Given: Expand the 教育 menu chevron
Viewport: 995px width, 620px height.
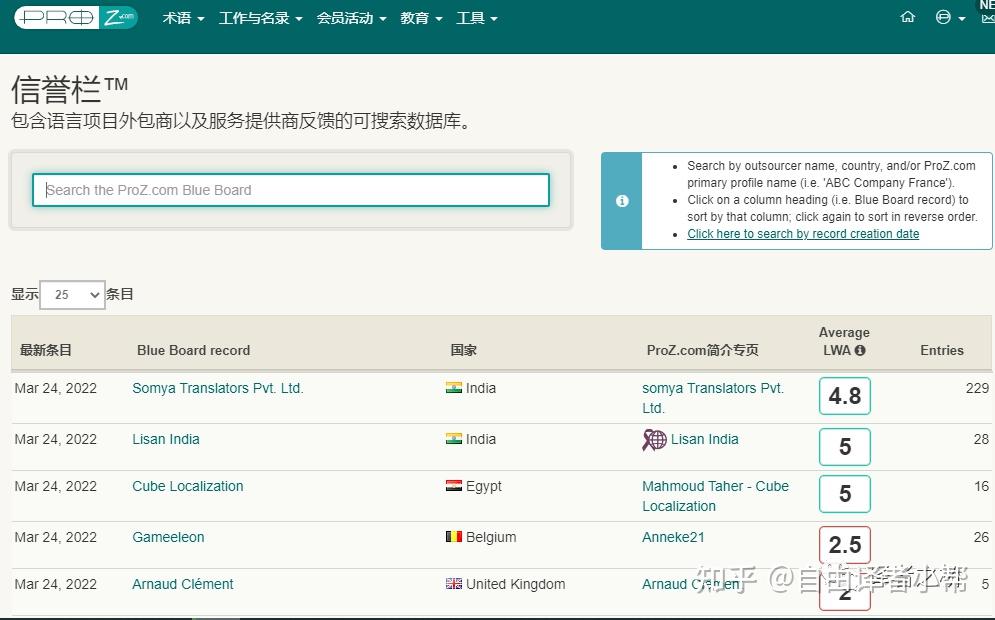Looking at the screenshot, I should pos(438,18).
